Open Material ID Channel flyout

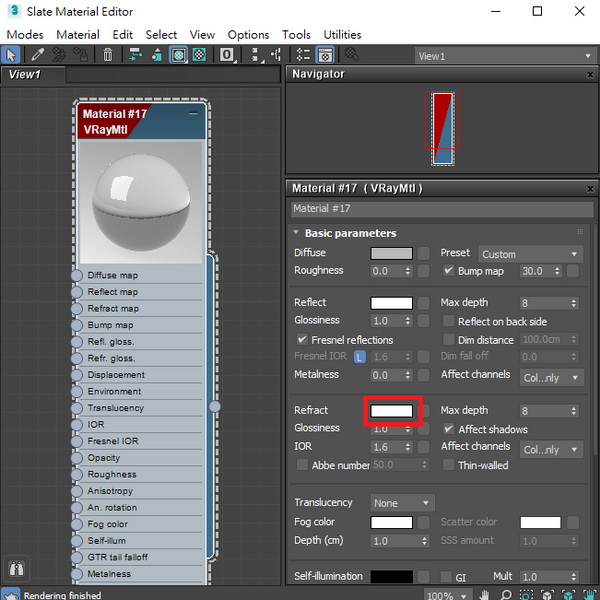(x=227, y=55)
